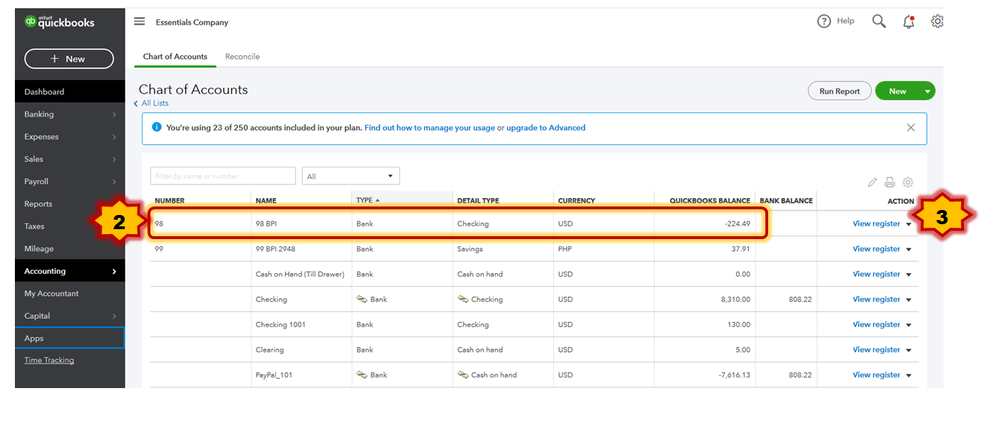Image resolution: width=998 pixels, height=425 pixels.
Task: Select Accounting in sidebar
Action: coord(70,271)
